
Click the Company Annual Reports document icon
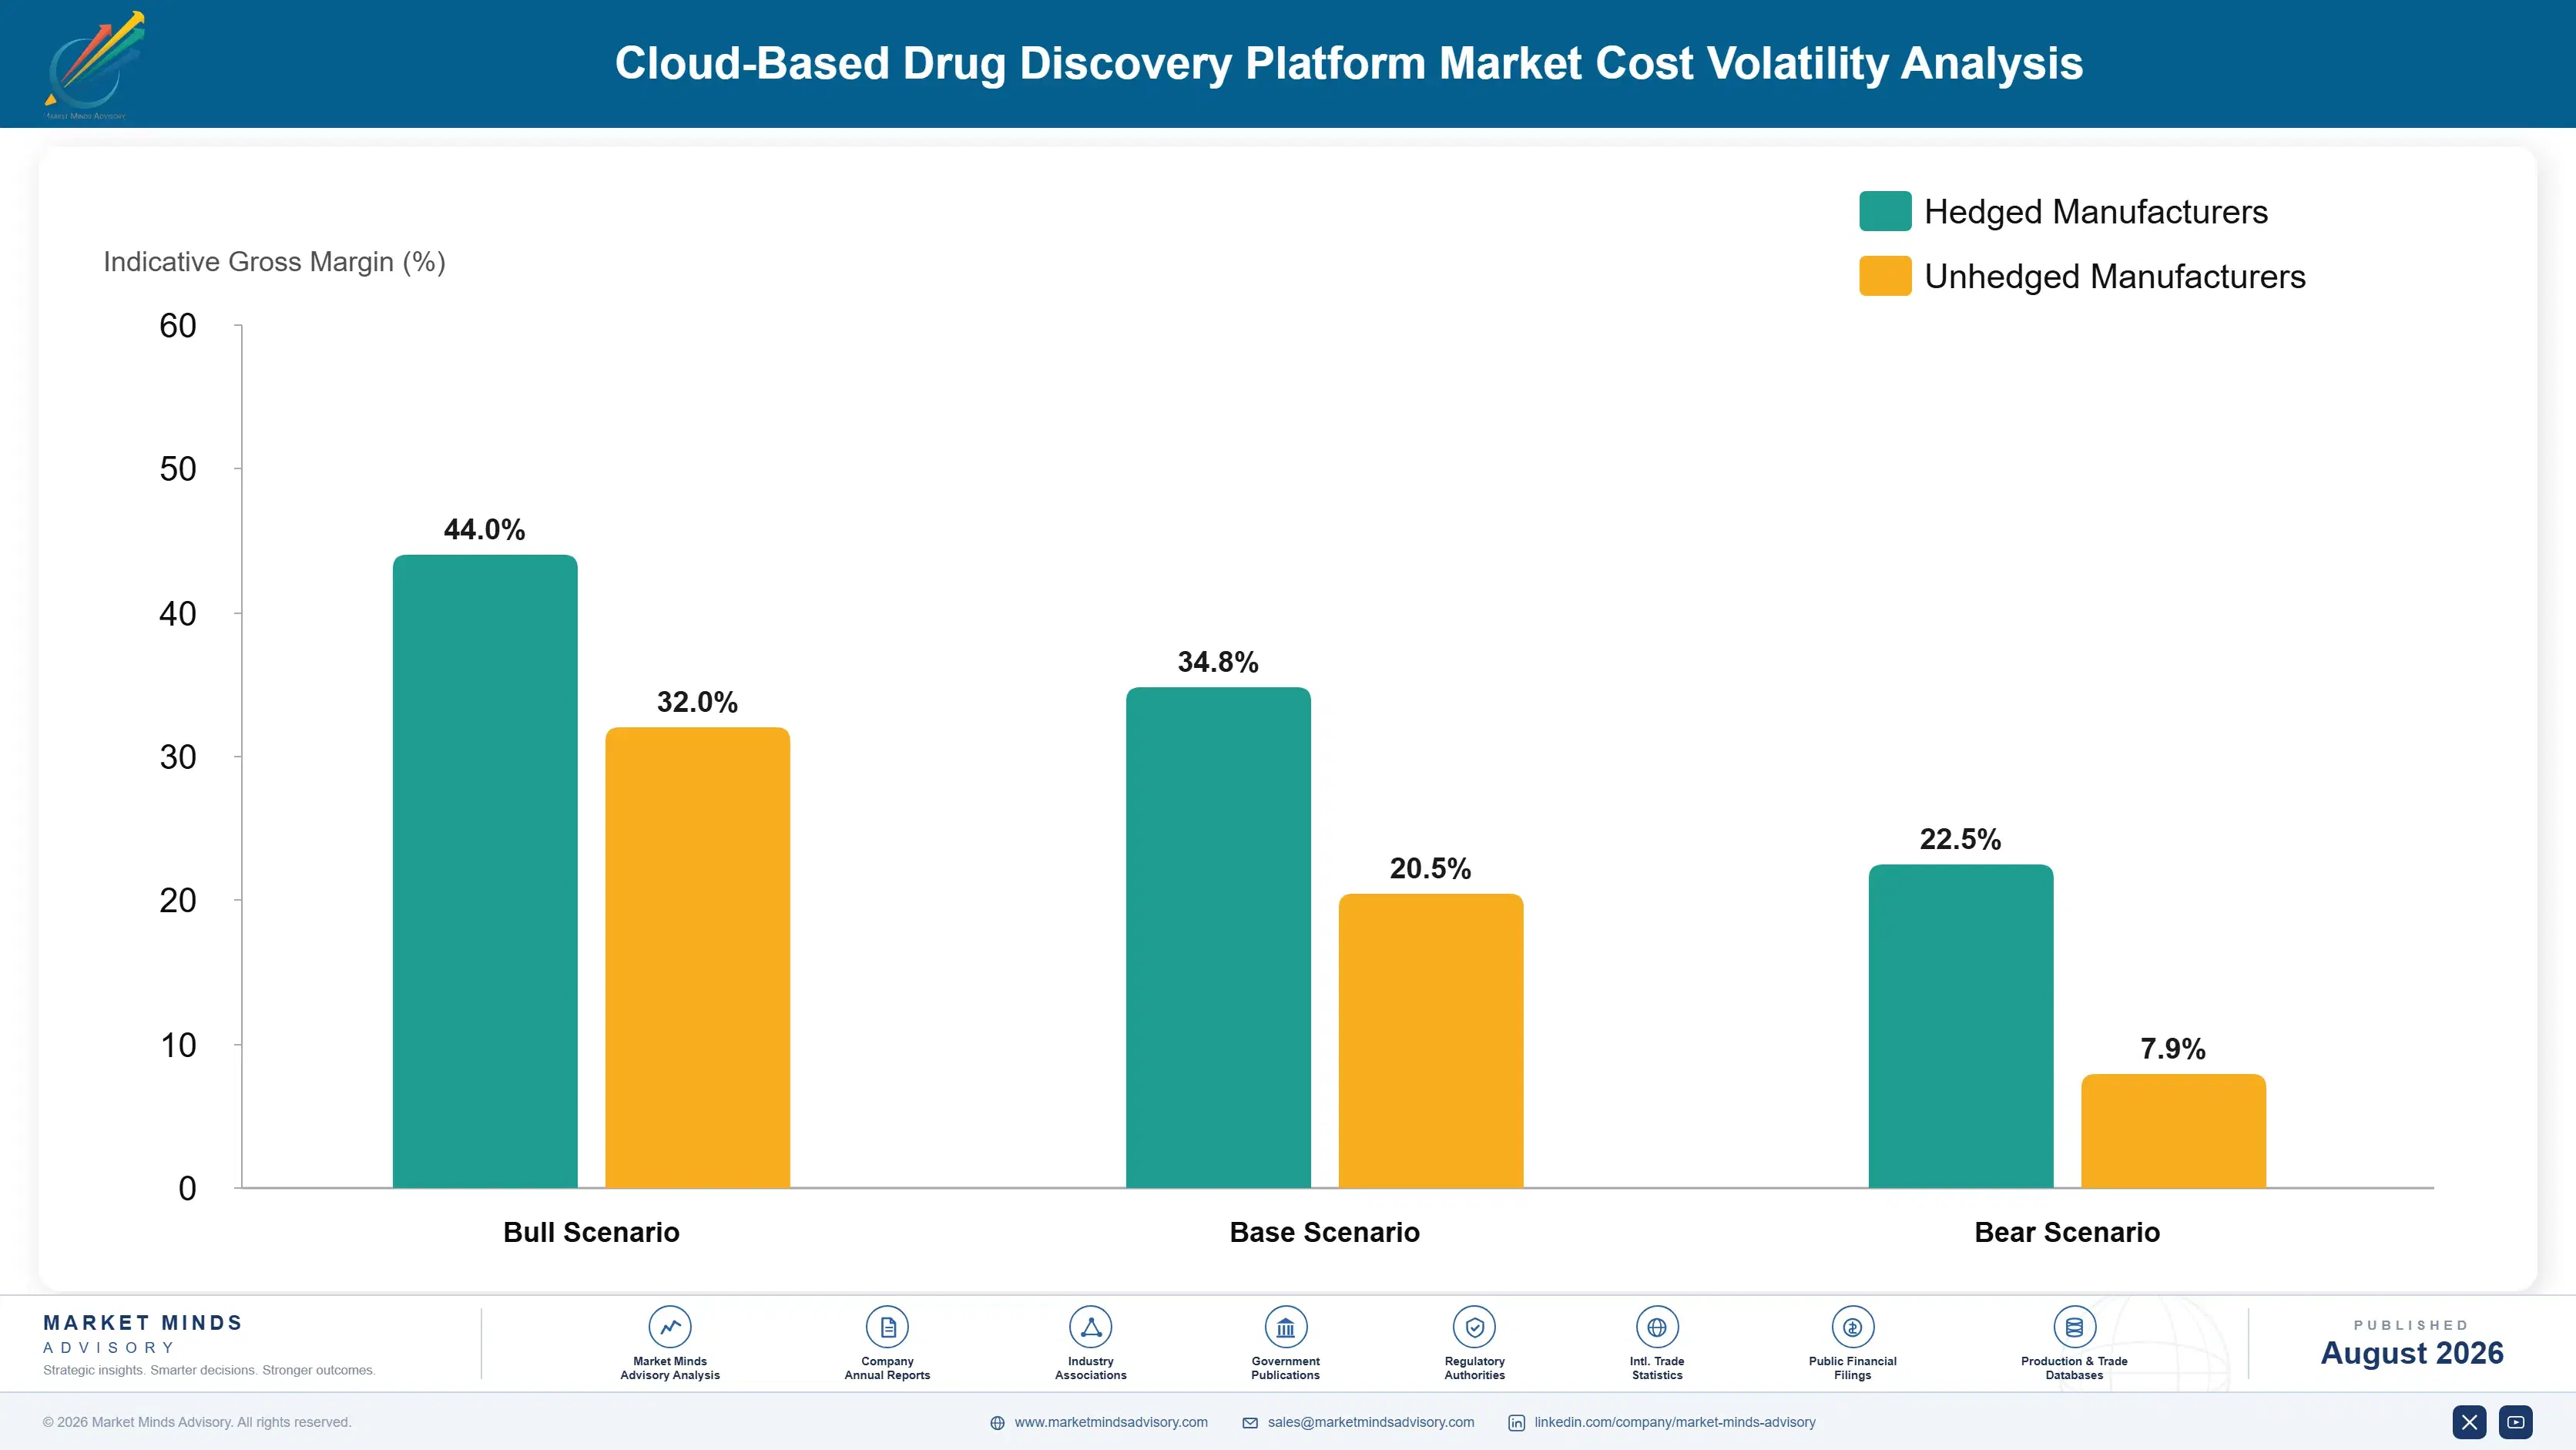887,1327
